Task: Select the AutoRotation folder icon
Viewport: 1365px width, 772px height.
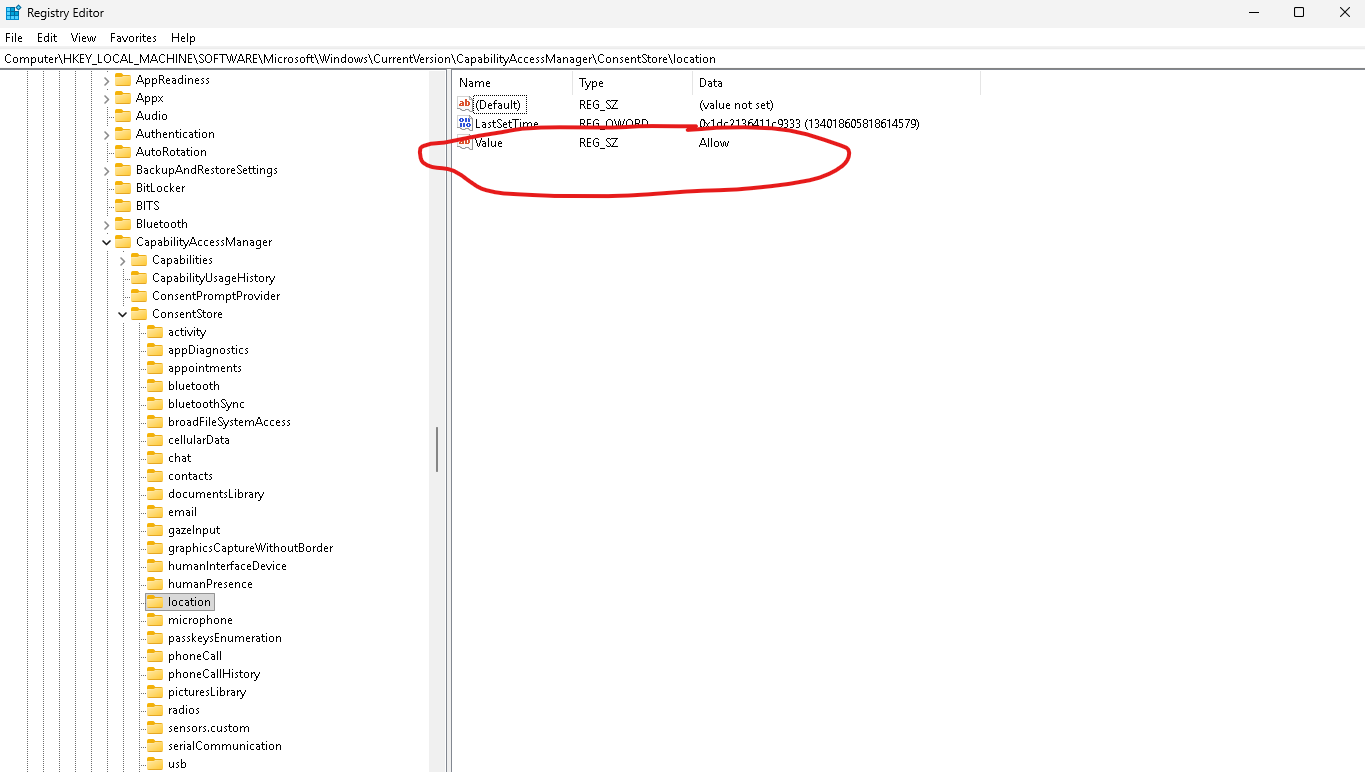Action: pyautogui.click(x=123, y=152)
